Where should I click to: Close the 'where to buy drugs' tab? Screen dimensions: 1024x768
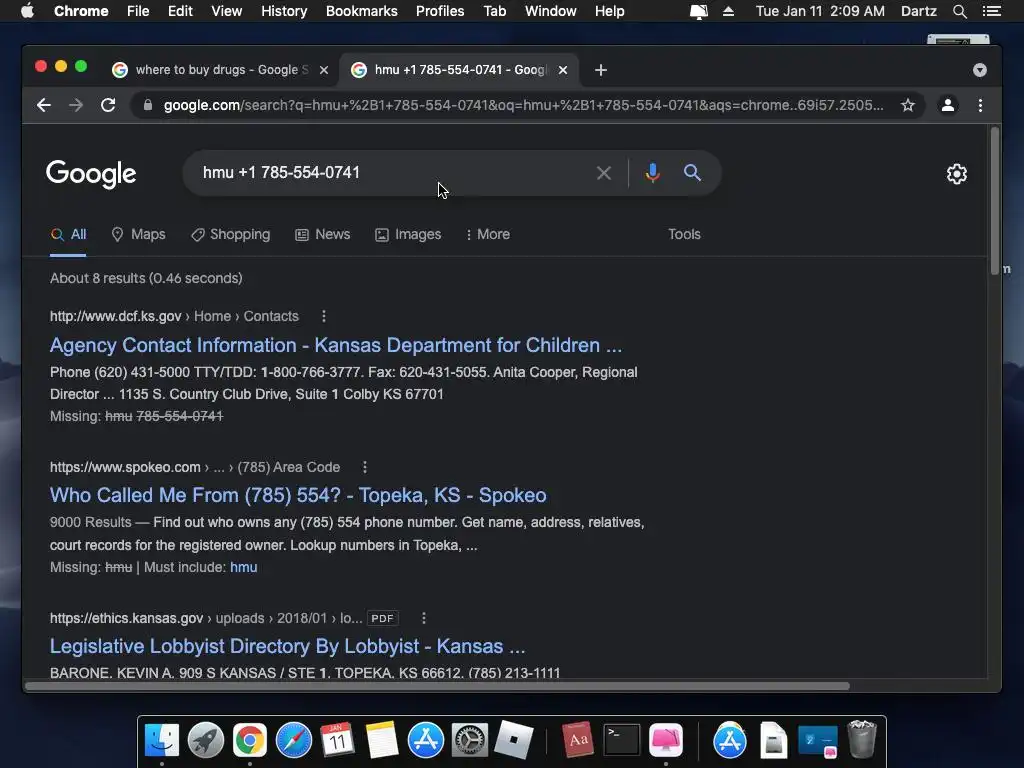[324, 70]
